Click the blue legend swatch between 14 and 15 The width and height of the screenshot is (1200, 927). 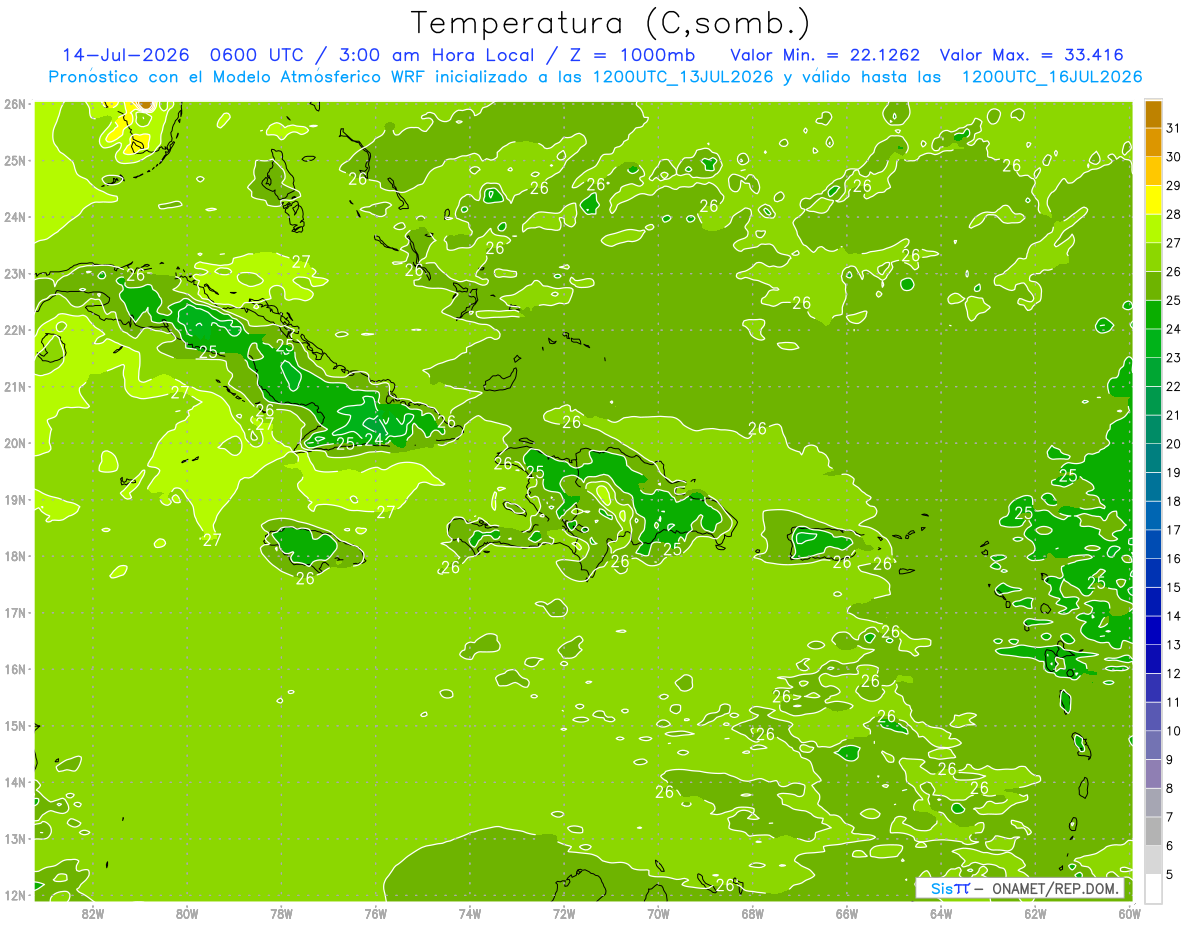(1153, 601)
